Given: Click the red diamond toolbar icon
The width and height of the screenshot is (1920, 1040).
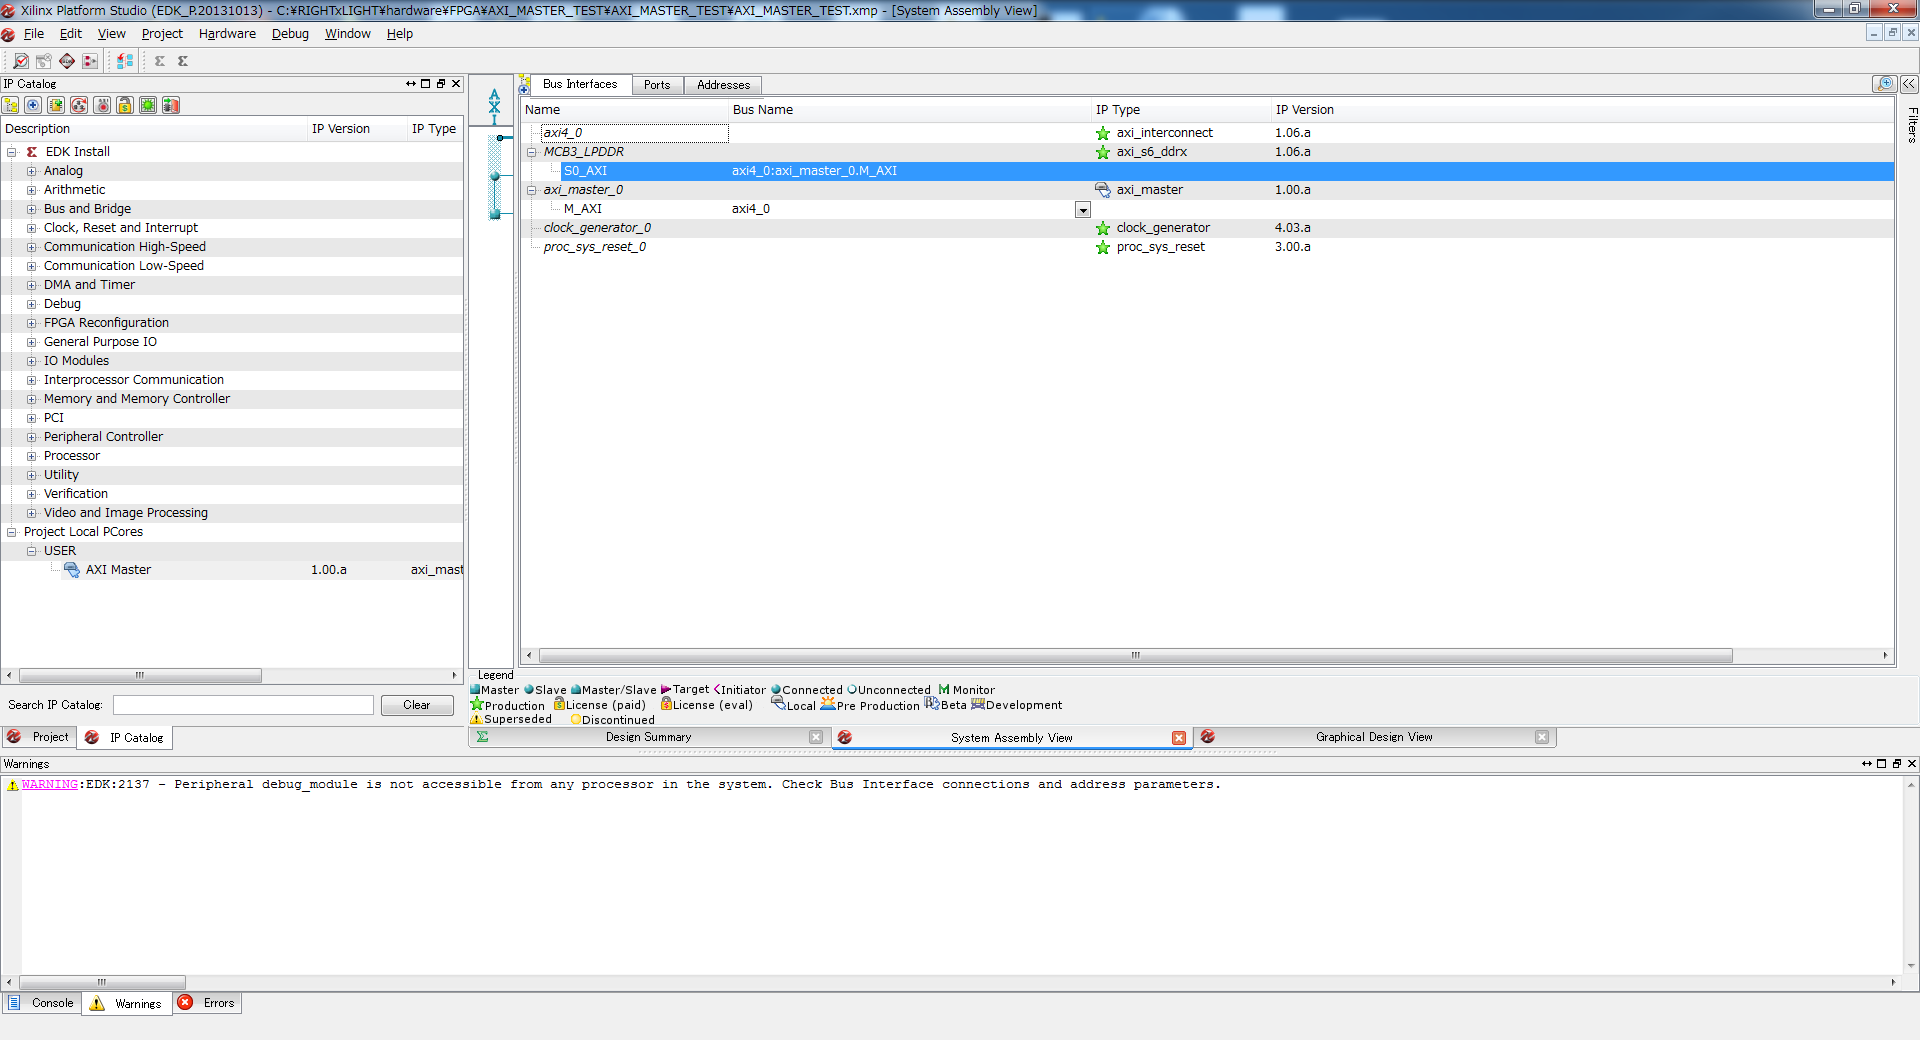Looking at the screenshot, I should click(67, 61).
